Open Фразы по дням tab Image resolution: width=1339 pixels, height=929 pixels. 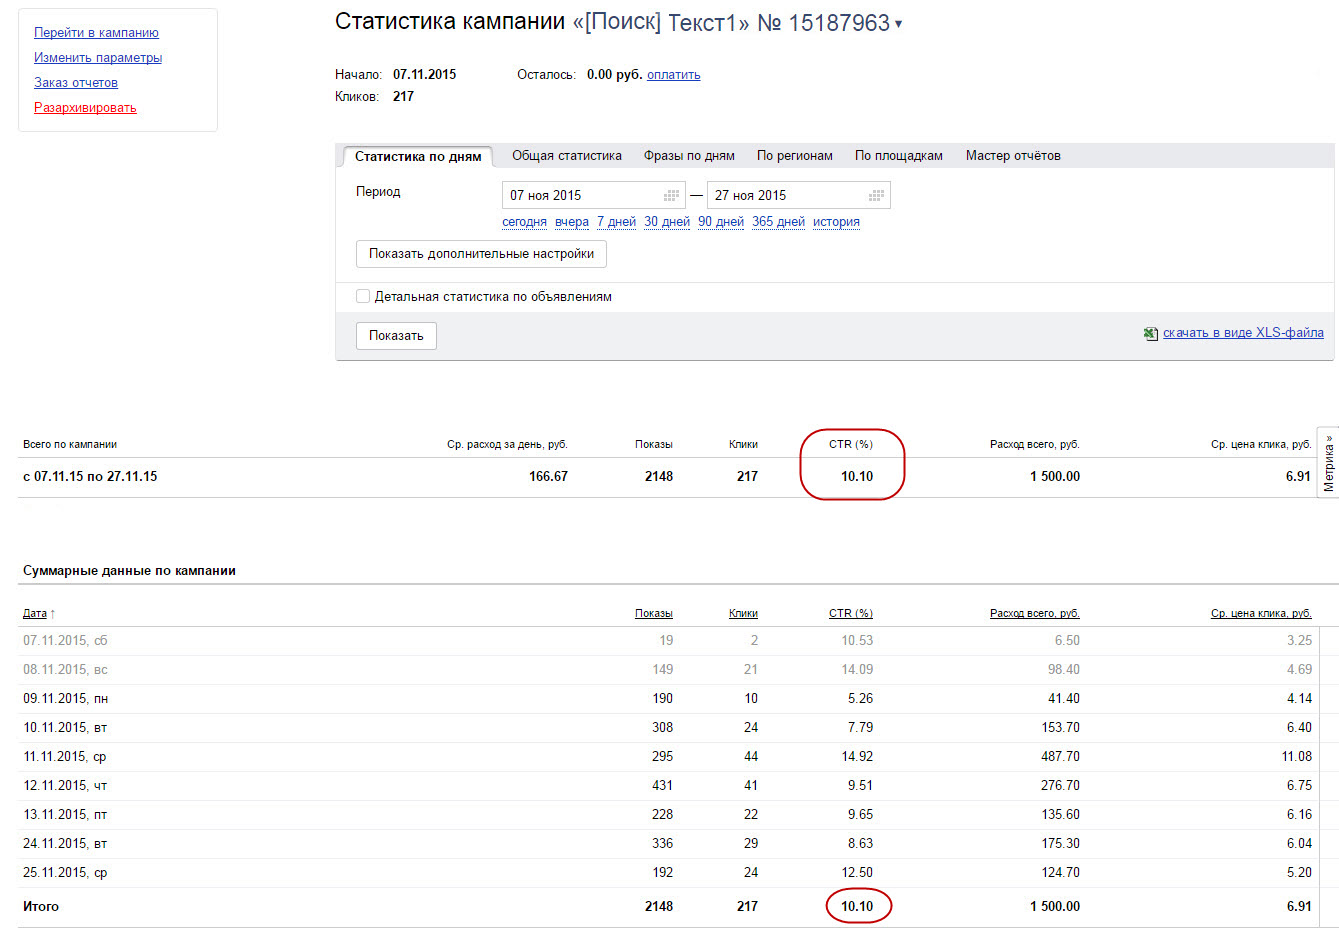point(689,156)
